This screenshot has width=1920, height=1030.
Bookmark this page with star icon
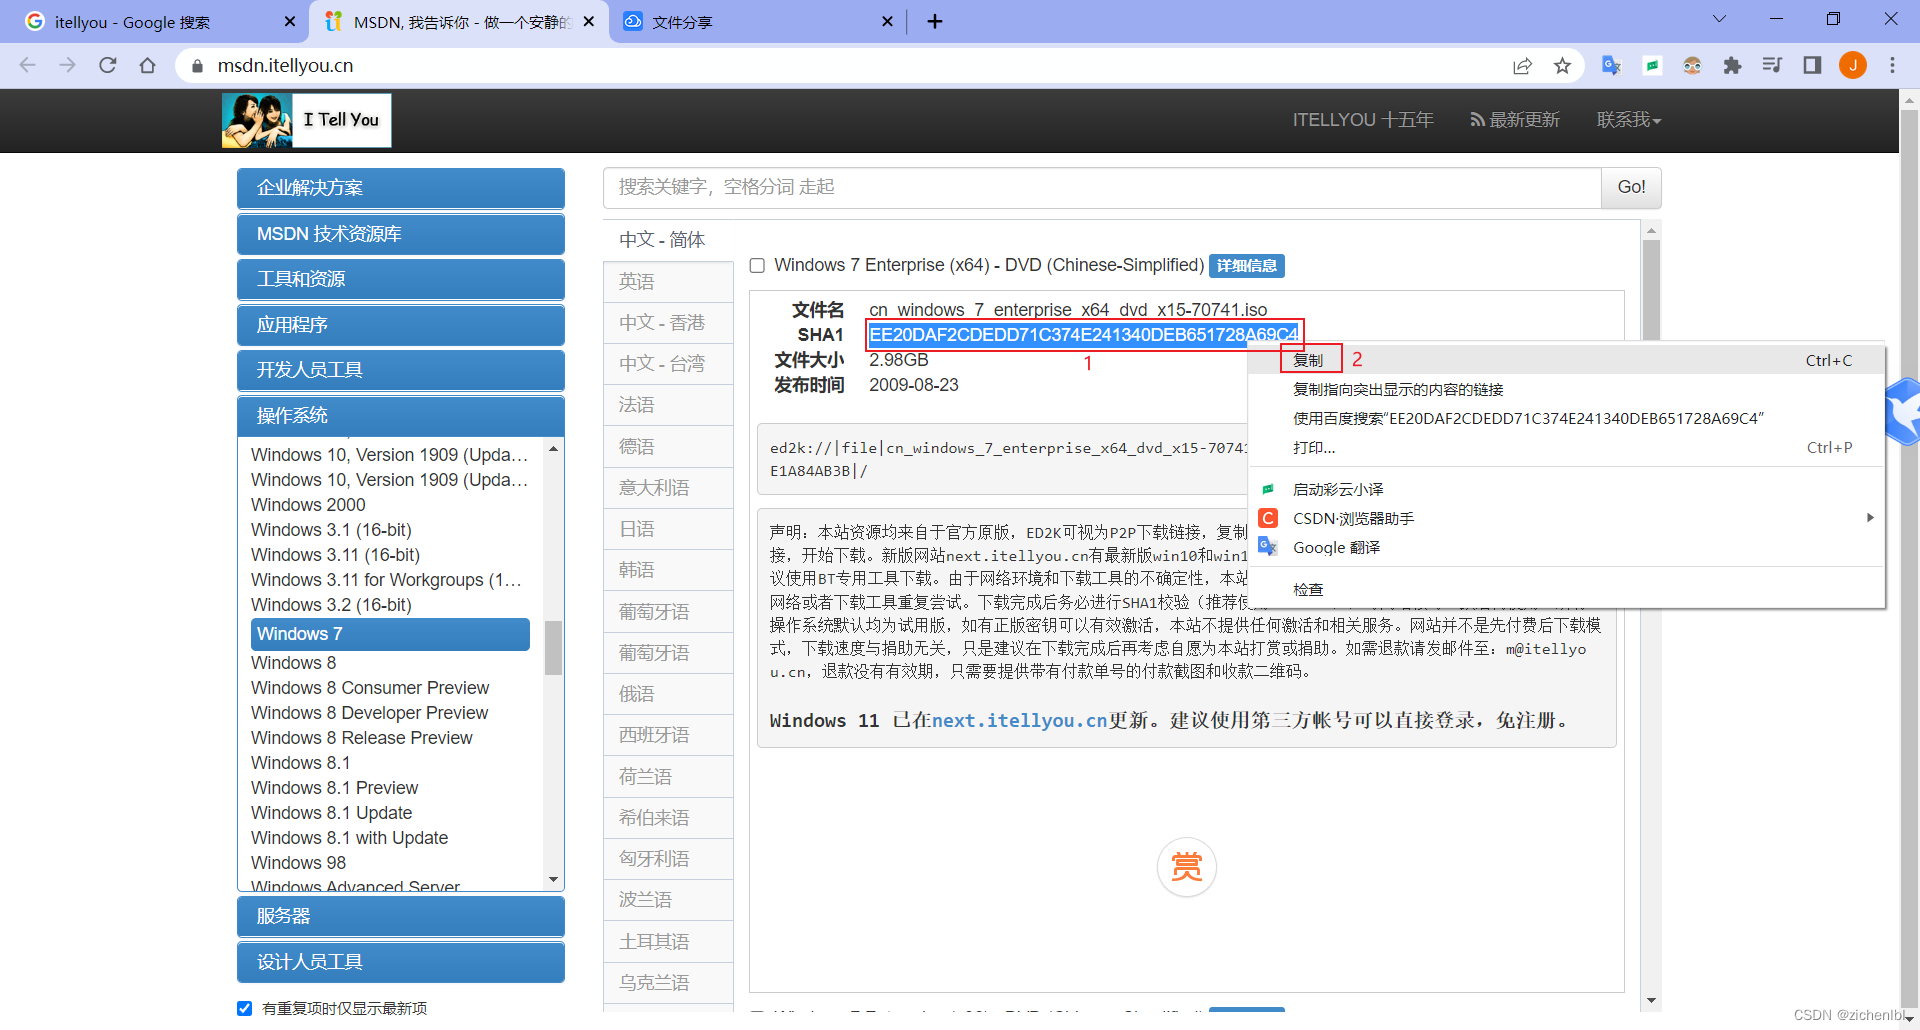(x=1562, y=66)
